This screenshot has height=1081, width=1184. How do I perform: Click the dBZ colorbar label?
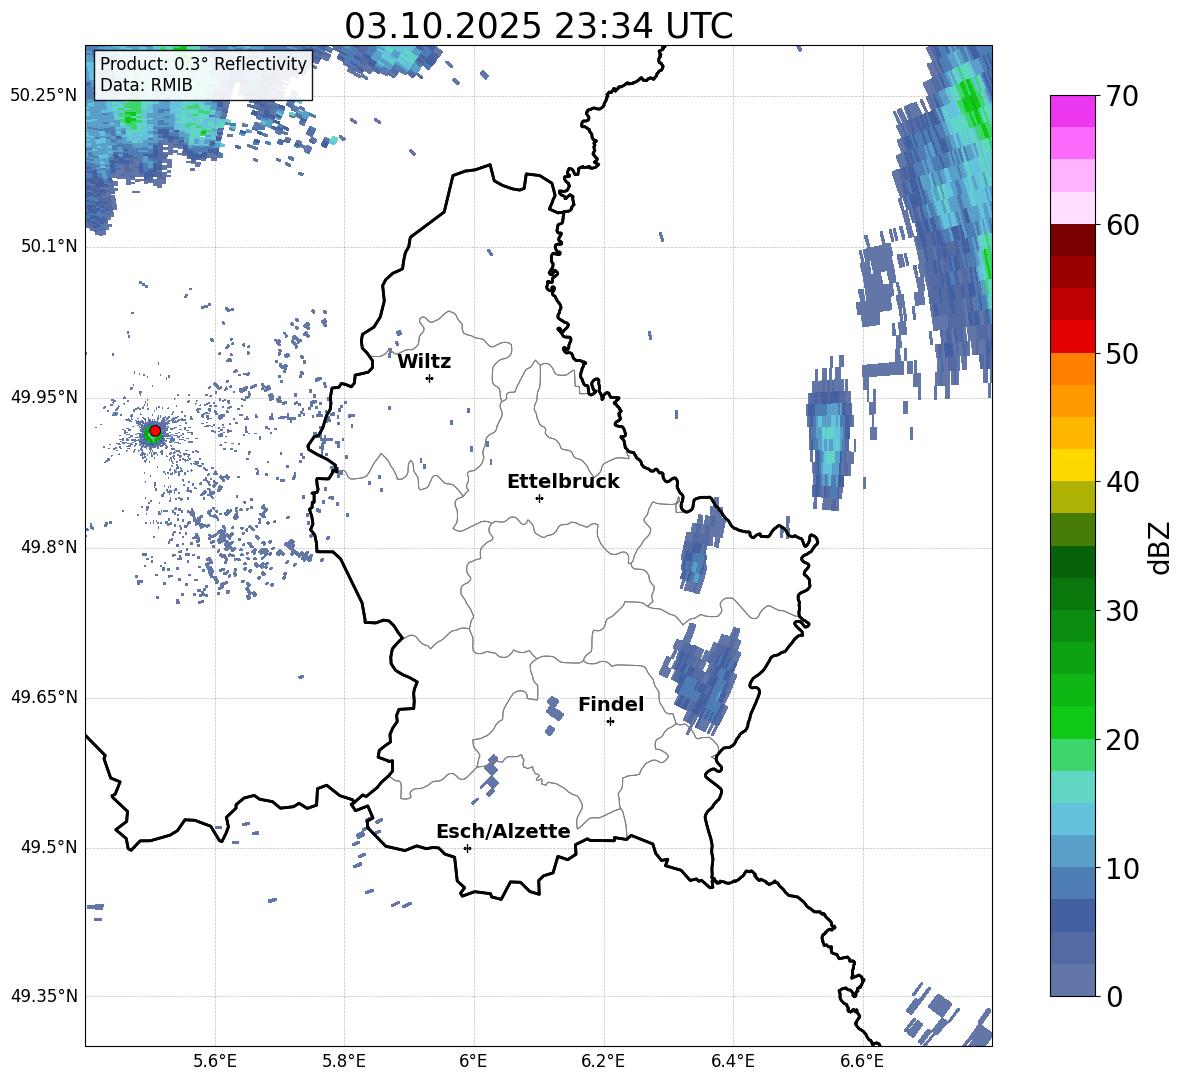(1159, 547)
